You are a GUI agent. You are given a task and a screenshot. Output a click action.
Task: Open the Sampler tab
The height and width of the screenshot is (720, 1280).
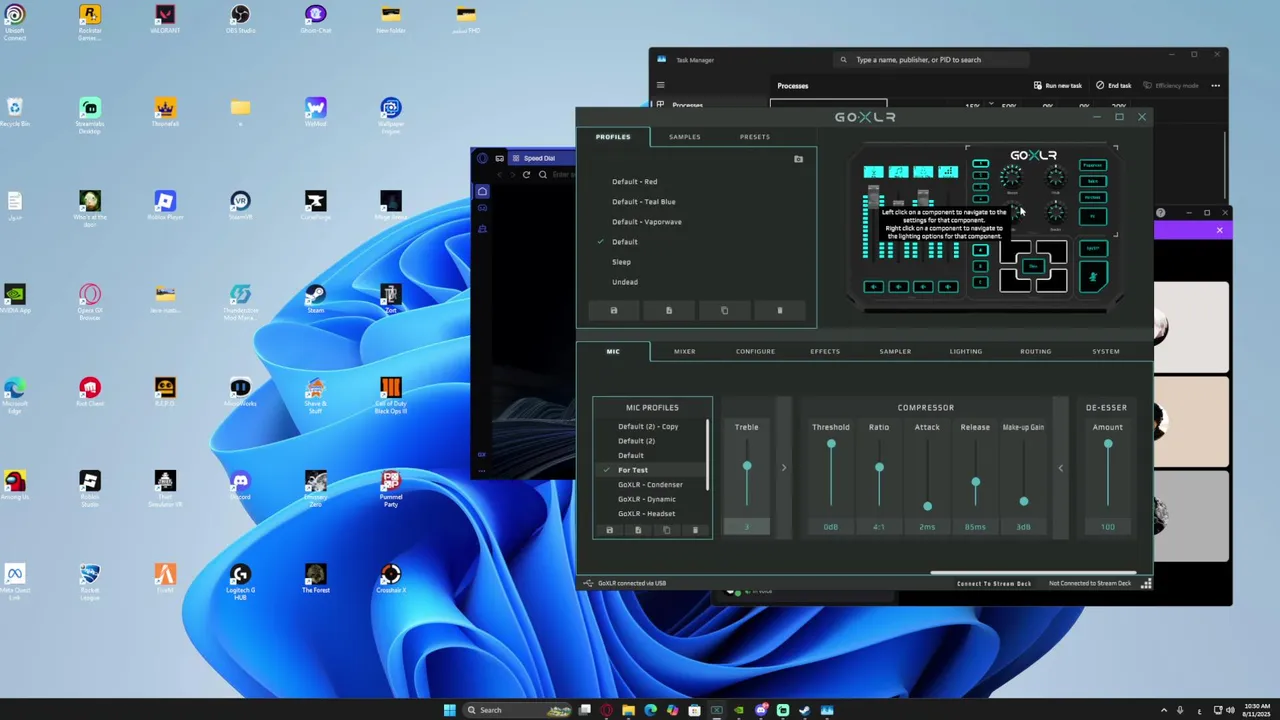pos(895,351)
